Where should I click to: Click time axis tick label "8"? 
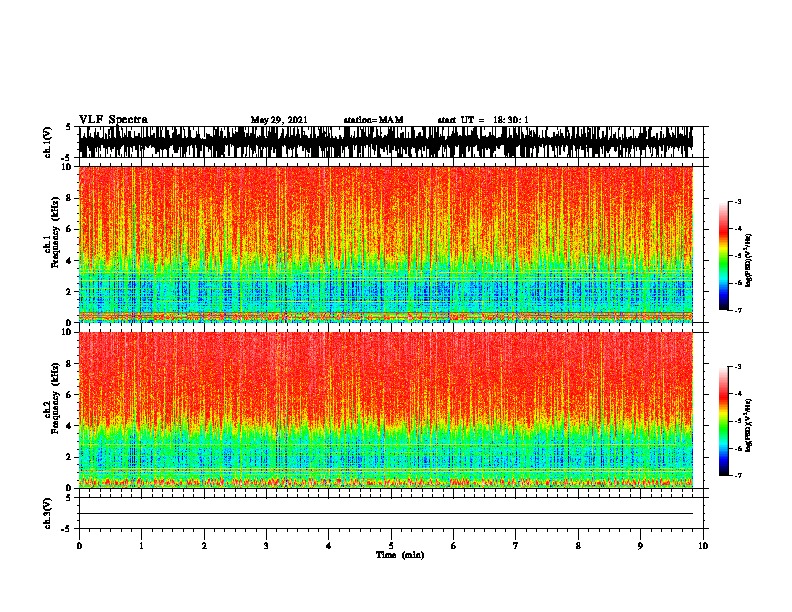[578, 546]
